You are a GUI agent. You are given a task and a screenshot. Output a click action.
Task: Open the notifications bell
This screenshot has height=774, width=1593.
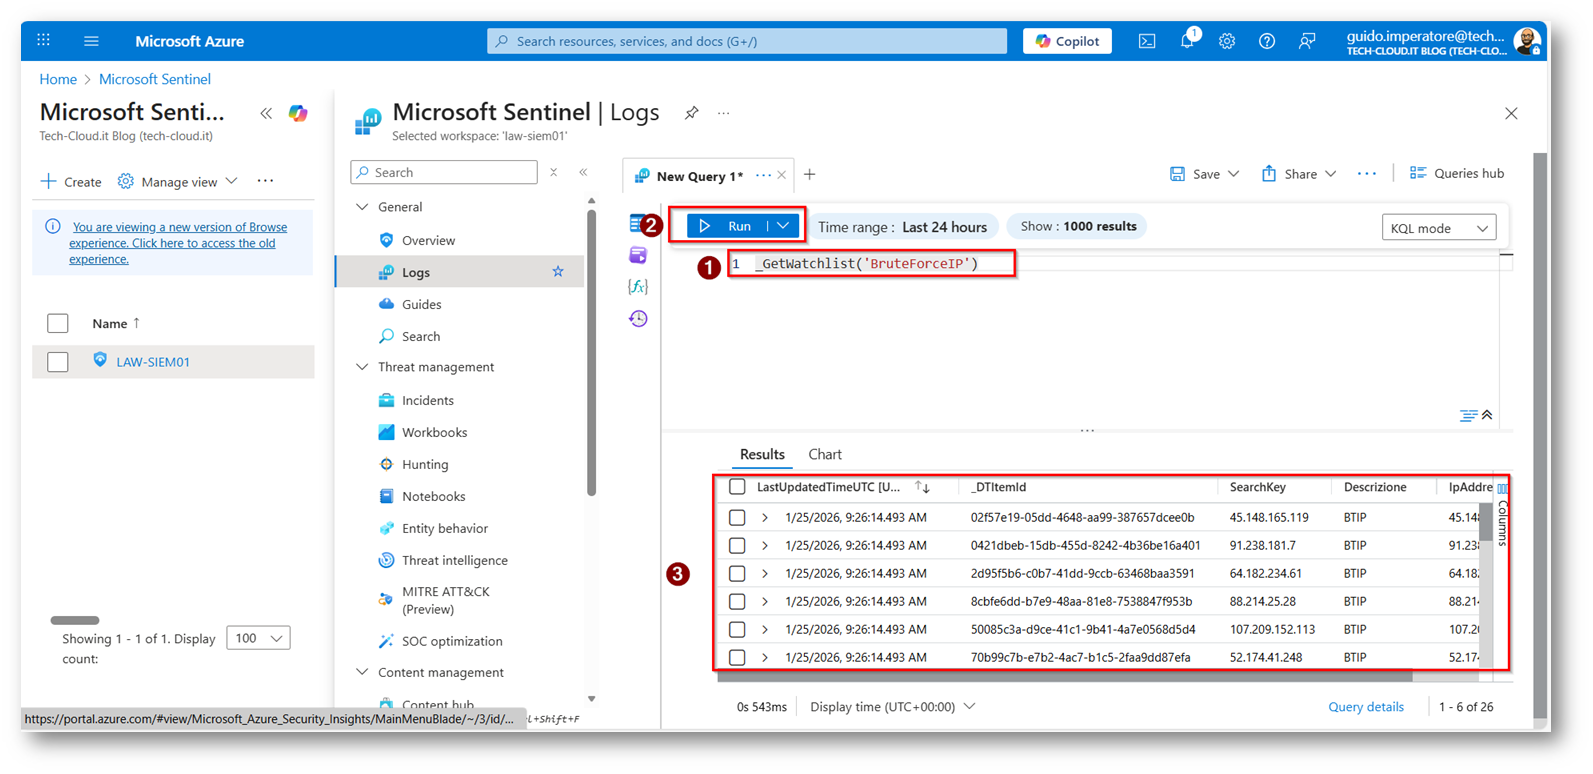point(1187,41)
